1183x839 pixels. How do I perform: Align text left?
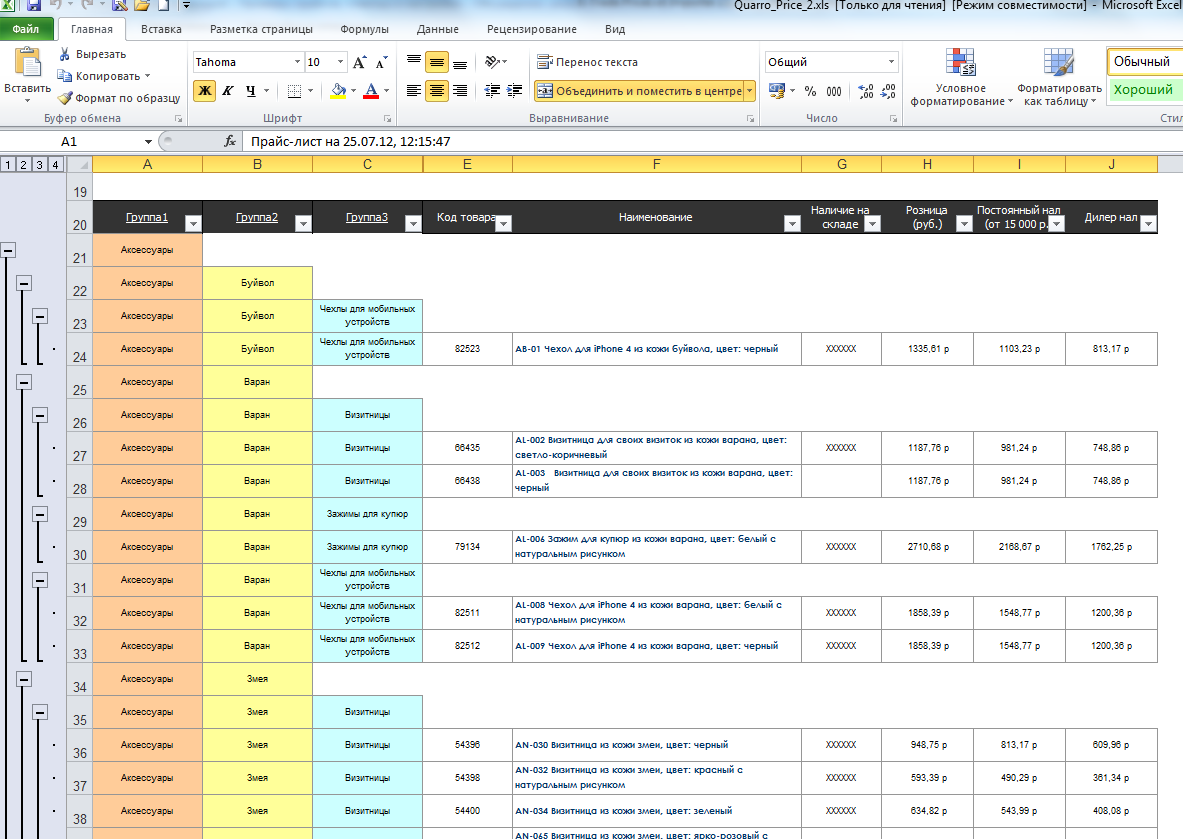click(x=414, y=91)
